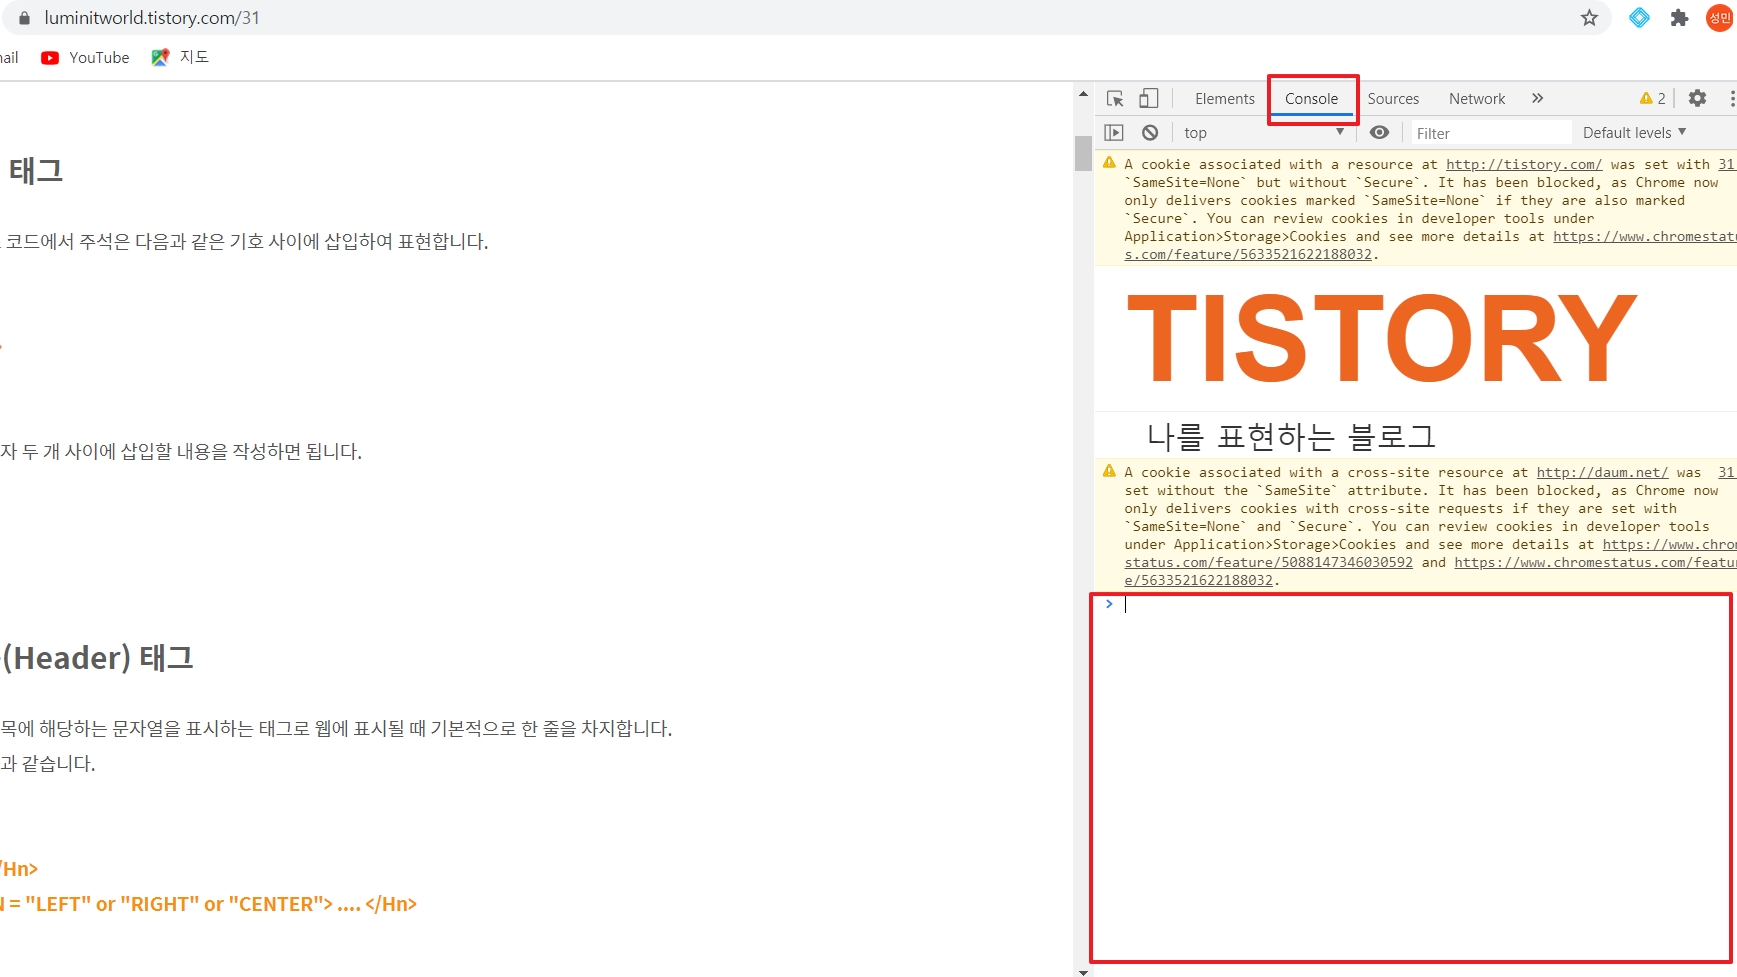1737x977 pixels.
Task: Click the daum.net warning triangle icon
Action: point(1109,471)
